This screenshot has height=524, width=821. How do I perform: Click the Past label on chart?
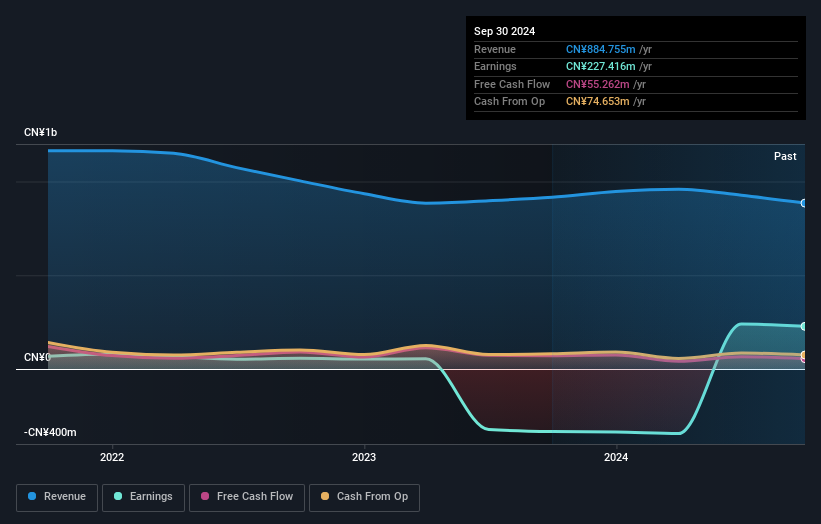[785, 156]
